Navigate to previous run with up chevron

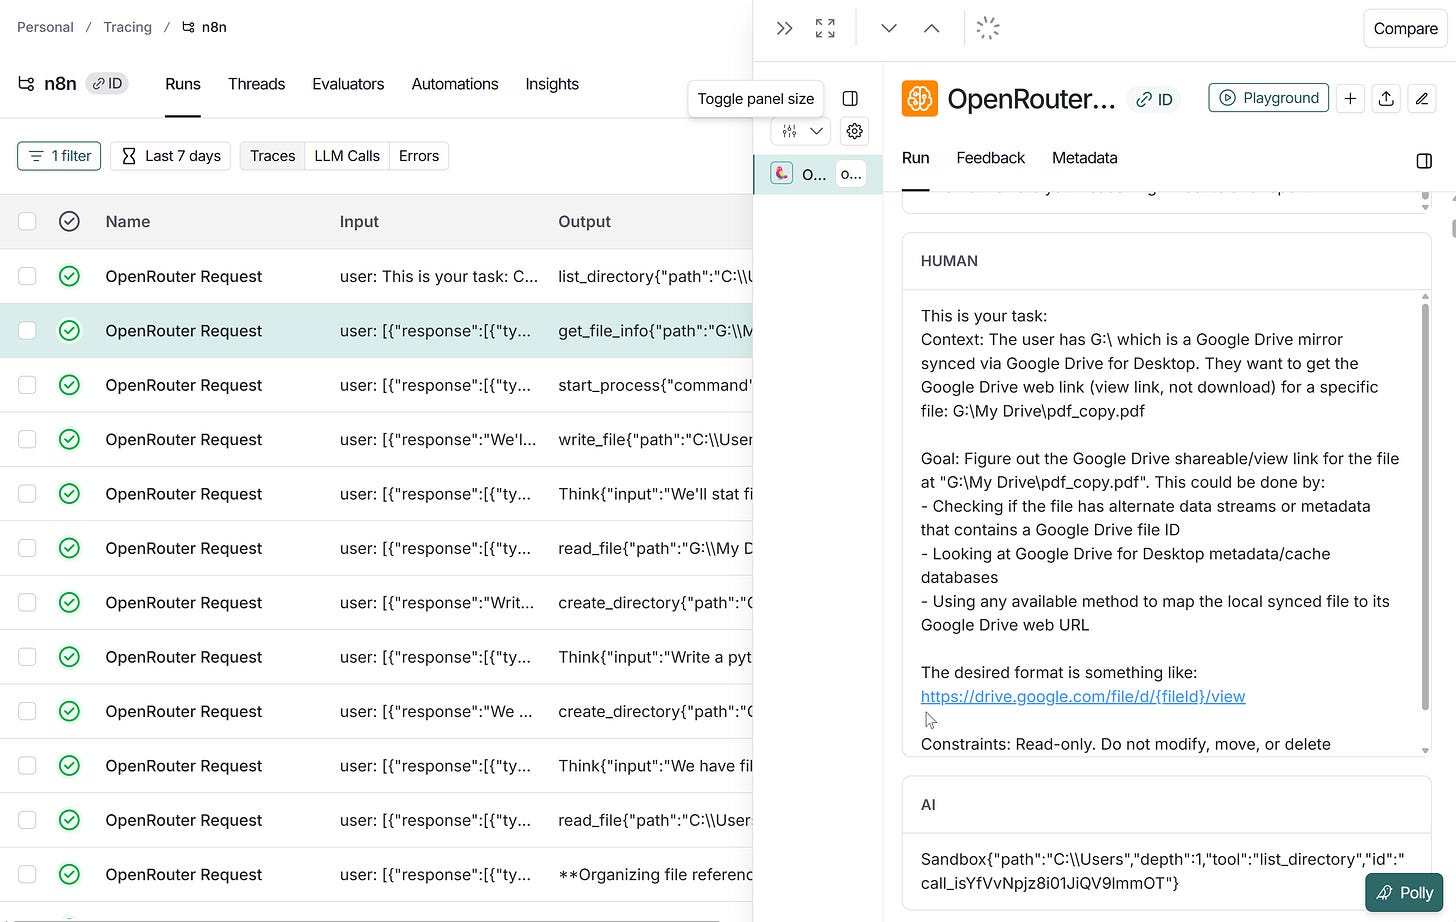pyautogui.click(x=931, y=27)
